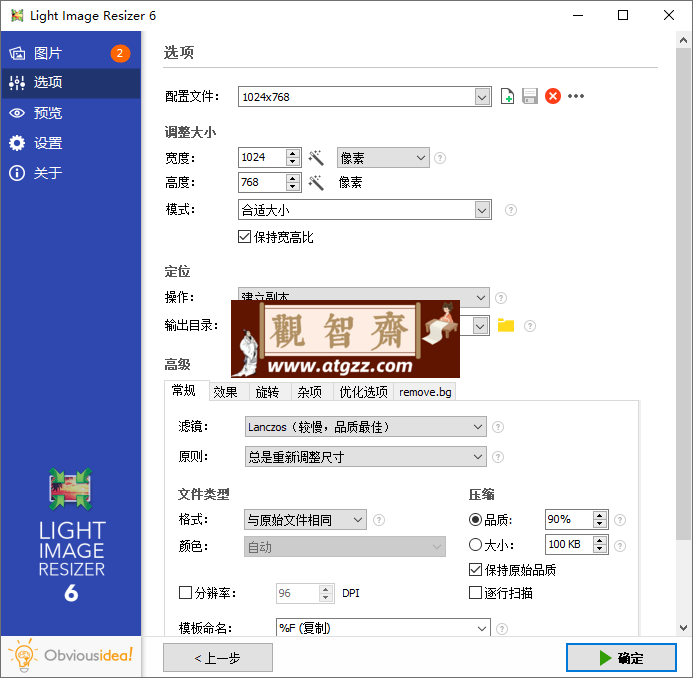Screen dimensions: 693x678
Task: Click the 上一步 back button
Action: point(217,658)
